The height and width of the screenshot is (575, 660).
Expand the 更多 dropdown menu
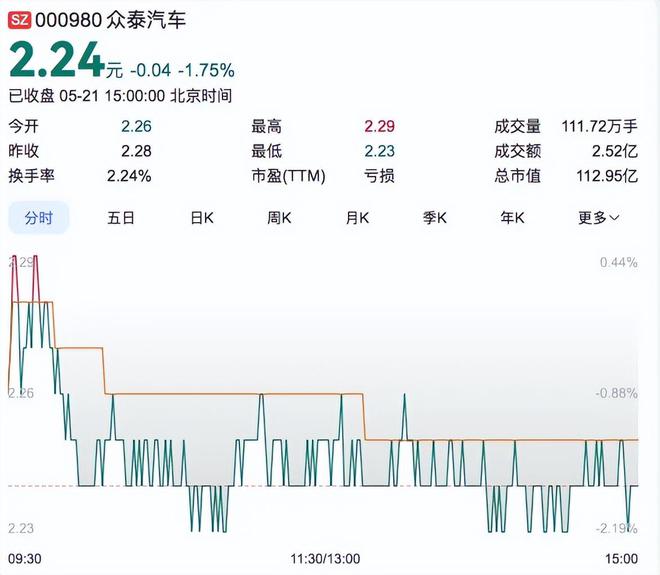pos(598,217)
